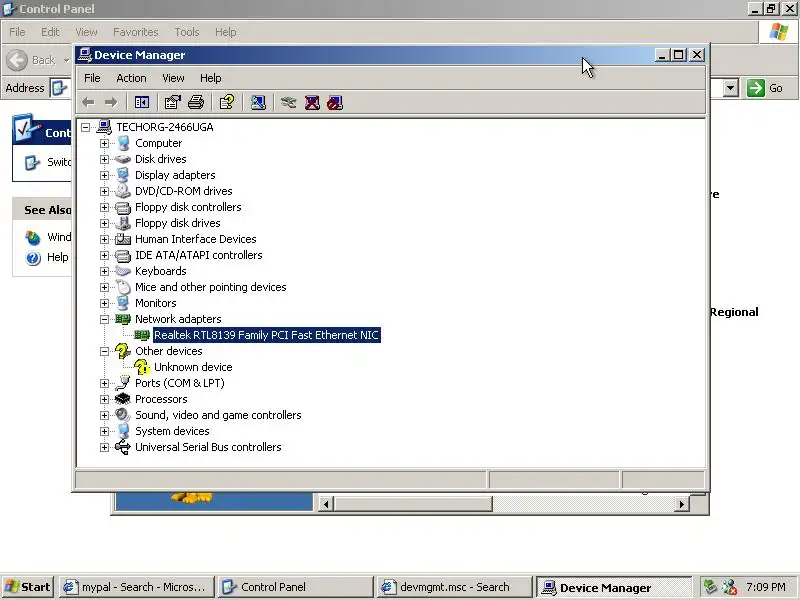The width and height of the screenshot is (800, 600).
Task: Select the Unknown device entry
Action: [x=193, y=367]
